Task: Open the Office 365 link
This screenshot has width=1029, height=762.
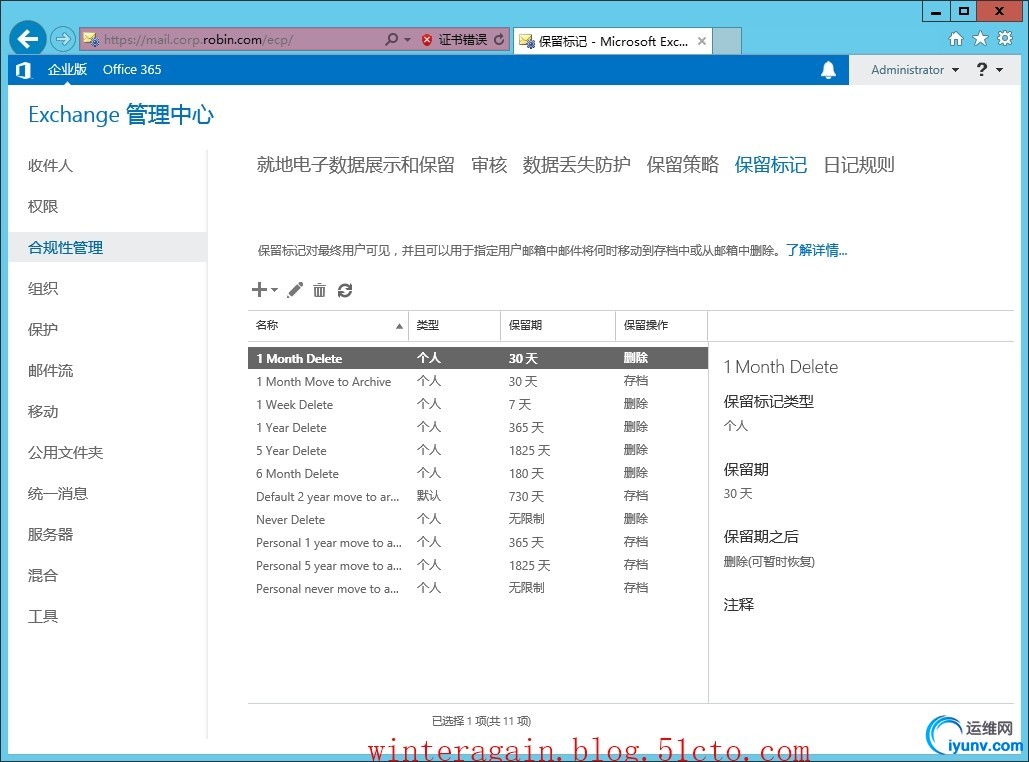Action: (132, 70)
